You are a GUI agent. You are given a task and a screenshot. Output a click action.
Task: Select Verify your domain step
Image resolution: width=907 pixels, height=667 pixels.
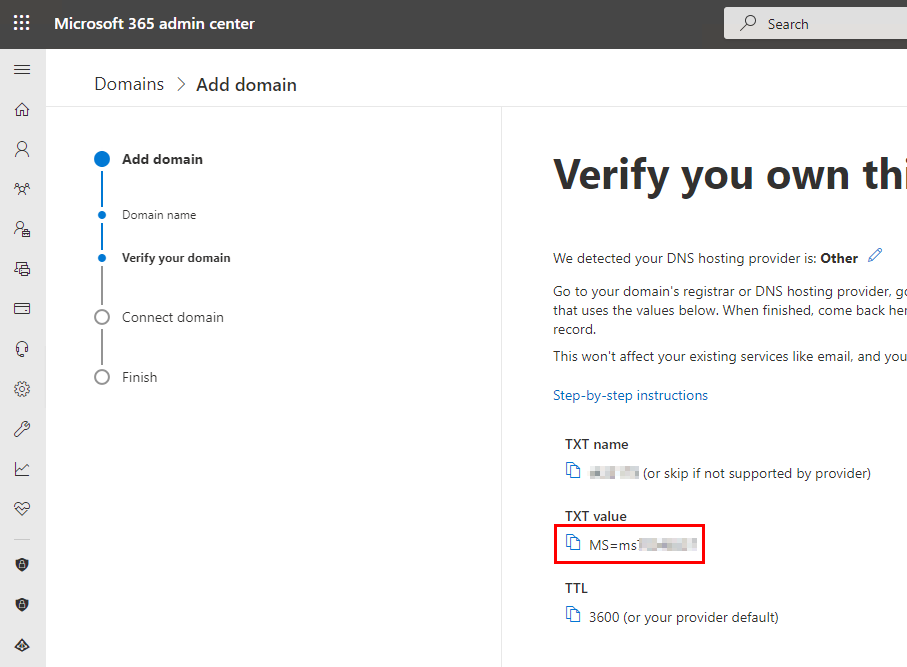click(x=176, y=258)
